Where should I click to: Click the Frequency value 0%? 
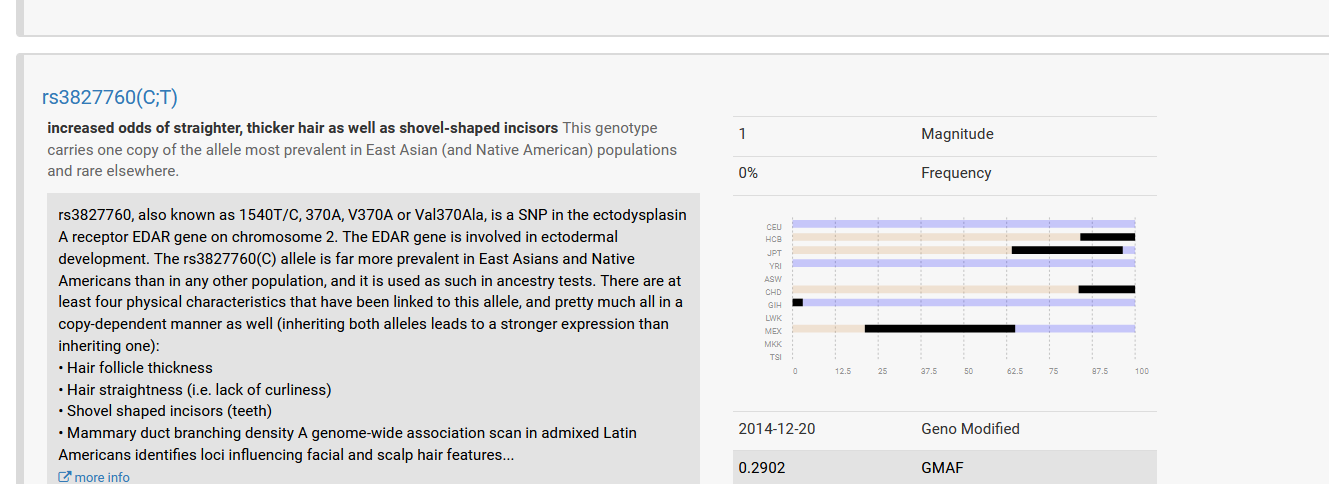[x=748, y=173]
